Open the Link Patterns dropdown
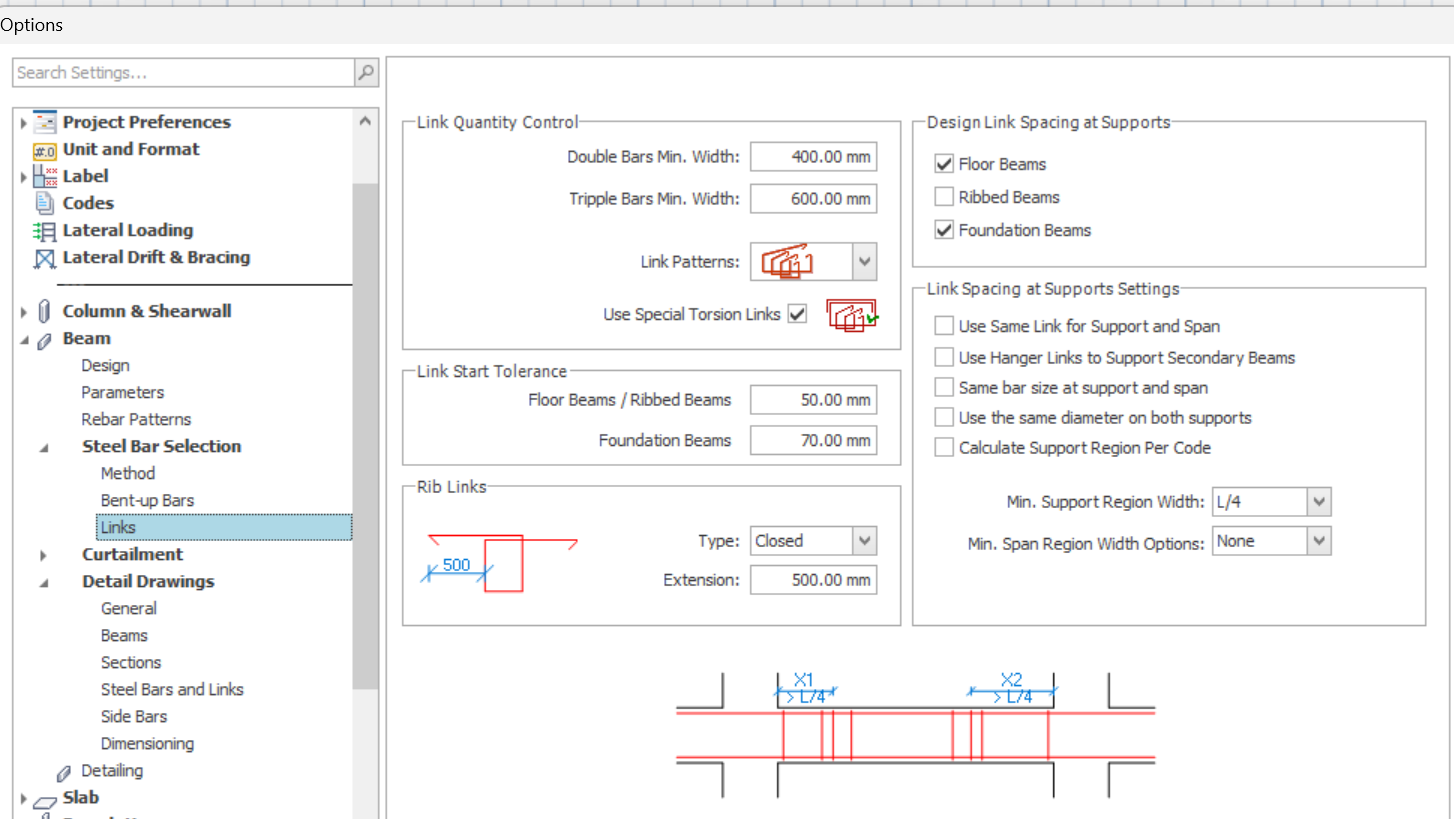 [x=864, y=262]
